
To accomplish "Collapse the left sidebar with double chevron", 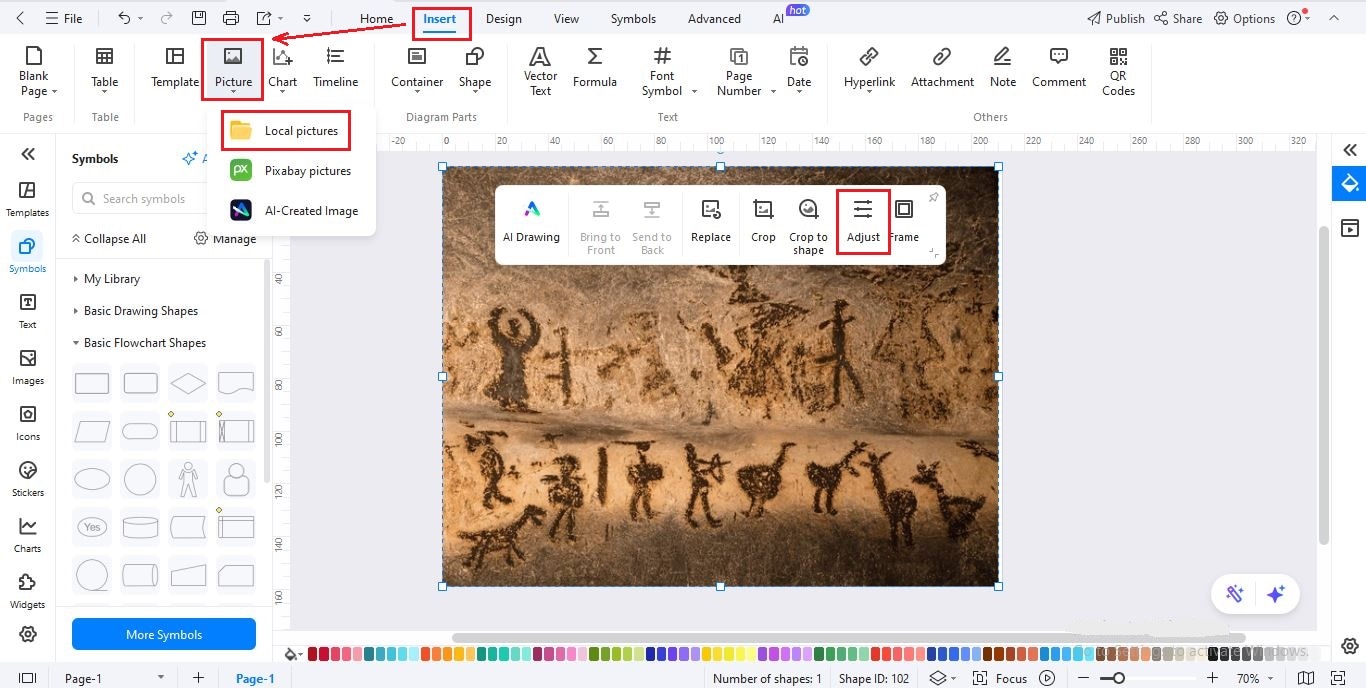I will (28, 153).
